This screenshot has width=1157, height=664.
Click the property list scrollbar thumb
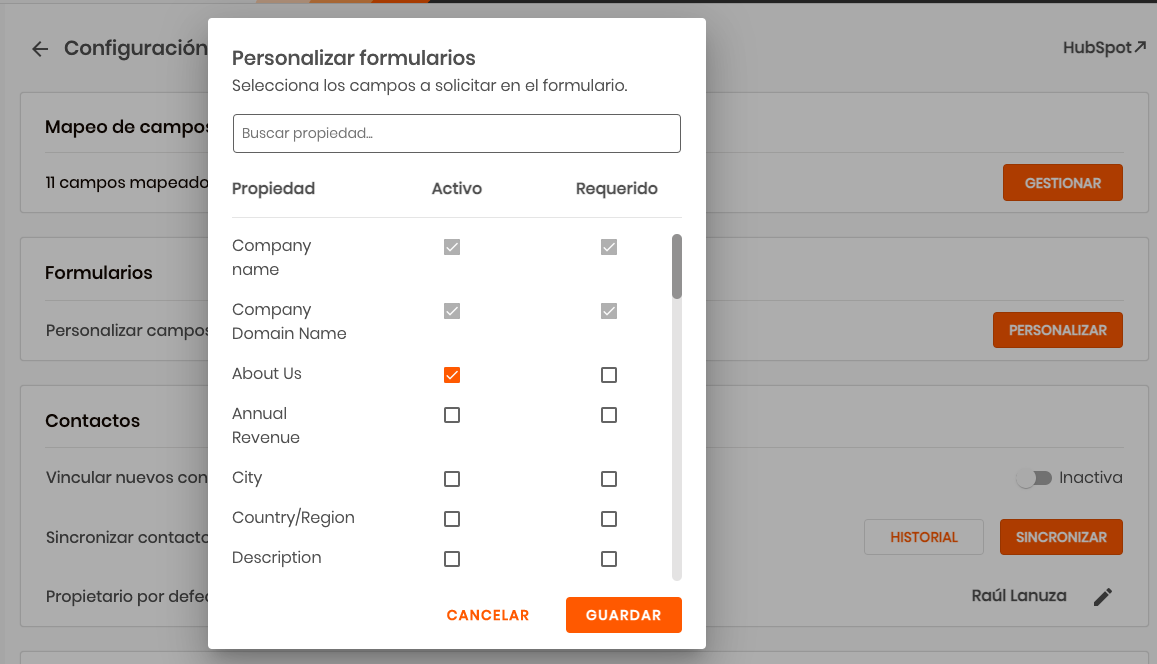tap(677, 266)
